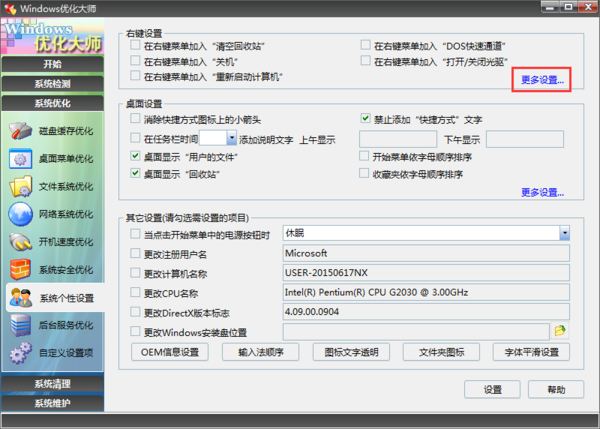
Task: Open the 开始 menu section
Action: click(52, 64)
